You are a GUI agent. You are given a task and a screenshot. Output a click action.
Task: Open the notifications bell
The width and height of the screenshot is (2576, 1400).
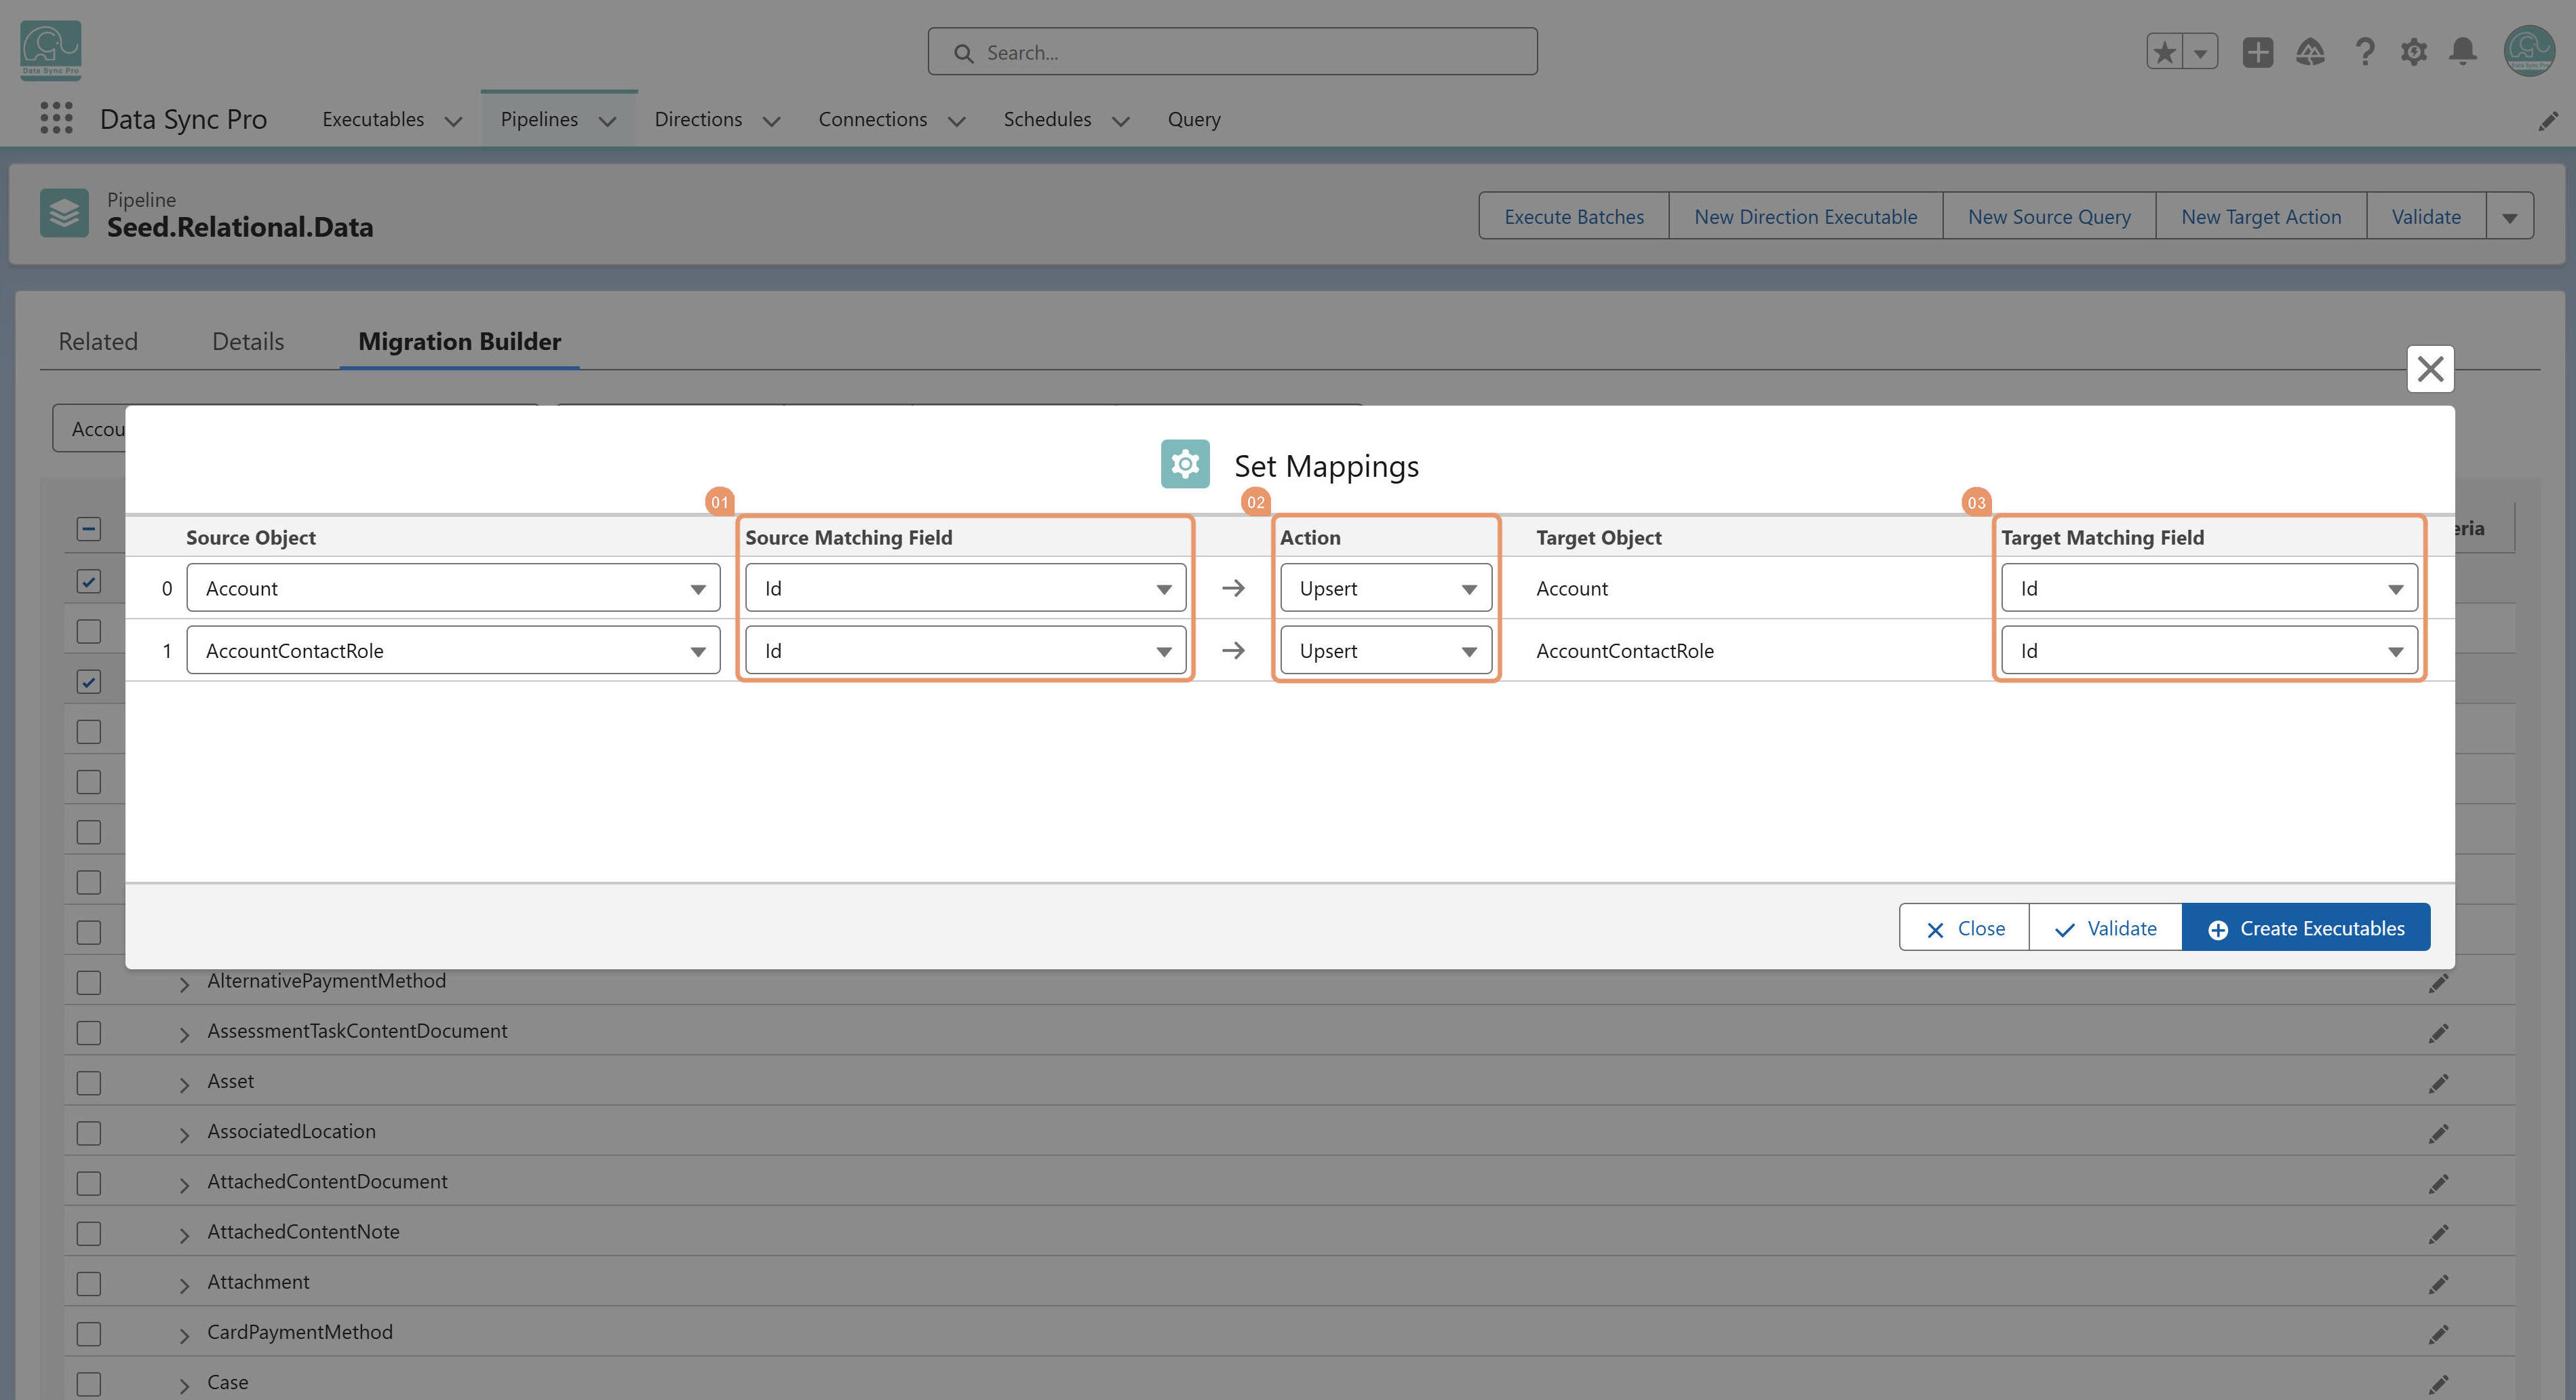pos(2463,52)
